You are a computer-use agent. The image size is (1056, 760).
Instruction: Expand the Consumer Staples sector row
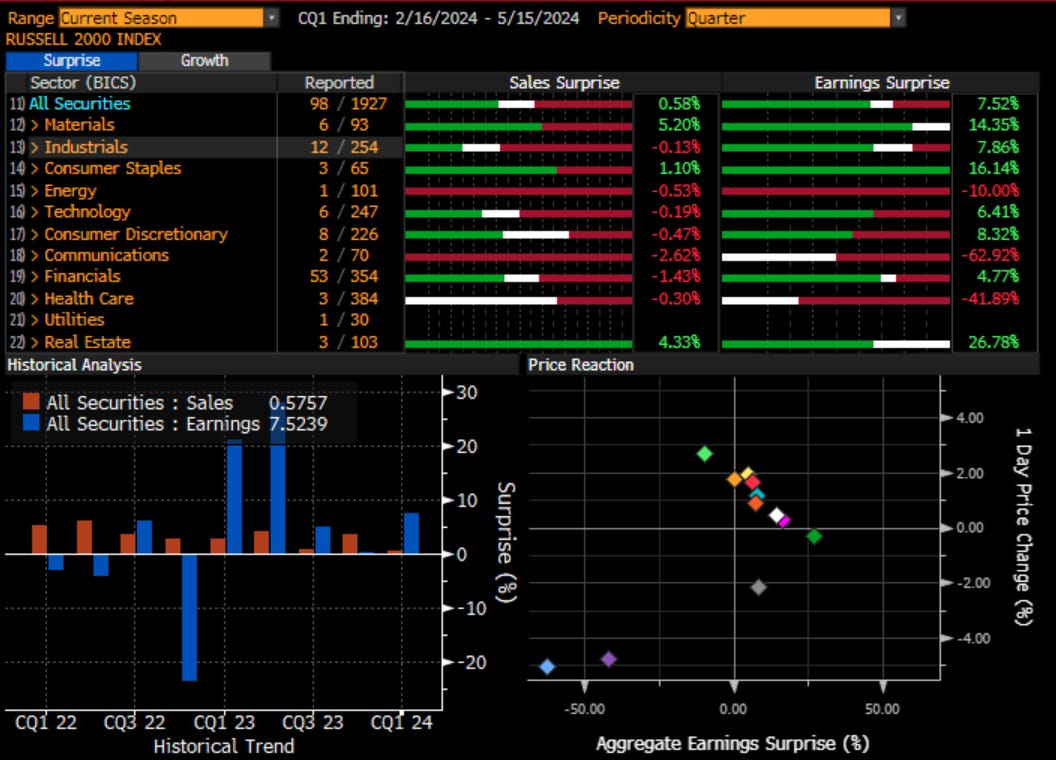(34, 168)
